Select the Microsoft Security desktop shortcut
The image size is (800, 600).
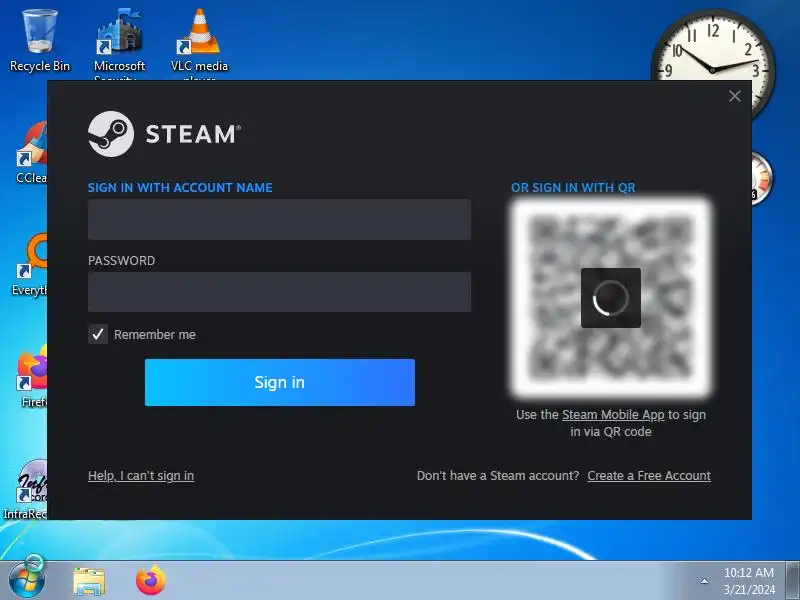pyautogui.click(x=119, y=43)
